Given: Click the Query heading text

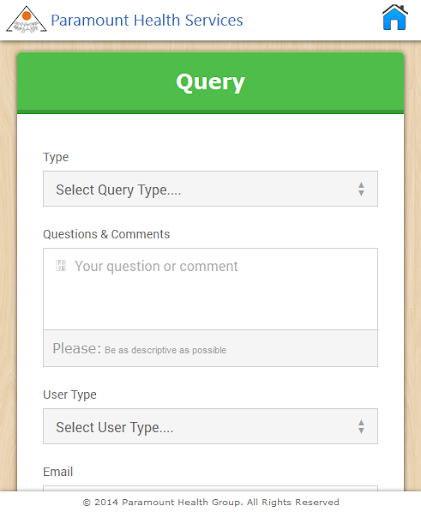Looking at the screenshot, I should tap(210, 82).
